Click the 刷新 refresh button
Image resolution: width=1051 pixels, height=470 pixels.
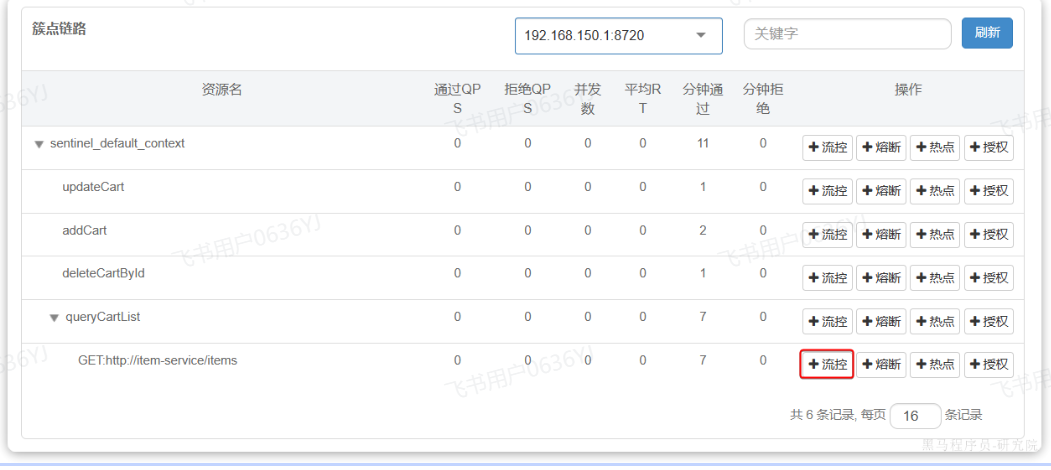coord(987,33)
